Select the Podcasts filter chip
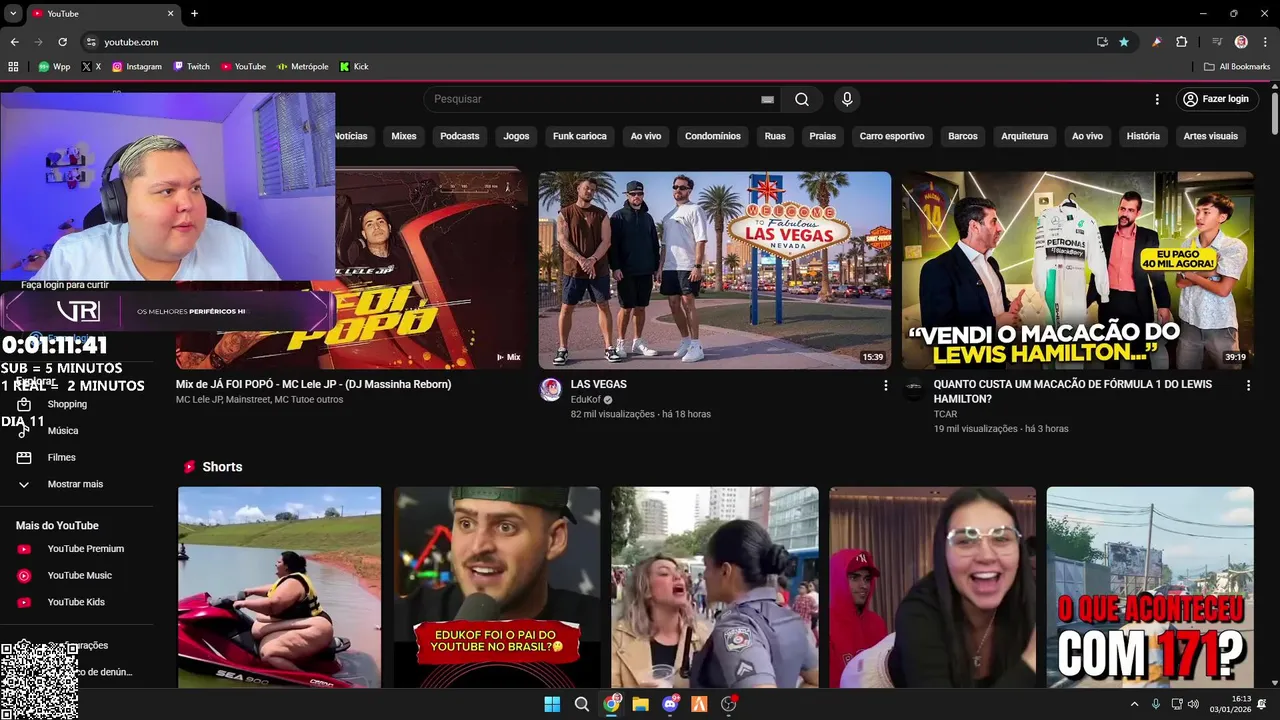This screenshot has height=720, width=1280. [x=460, y=136]
